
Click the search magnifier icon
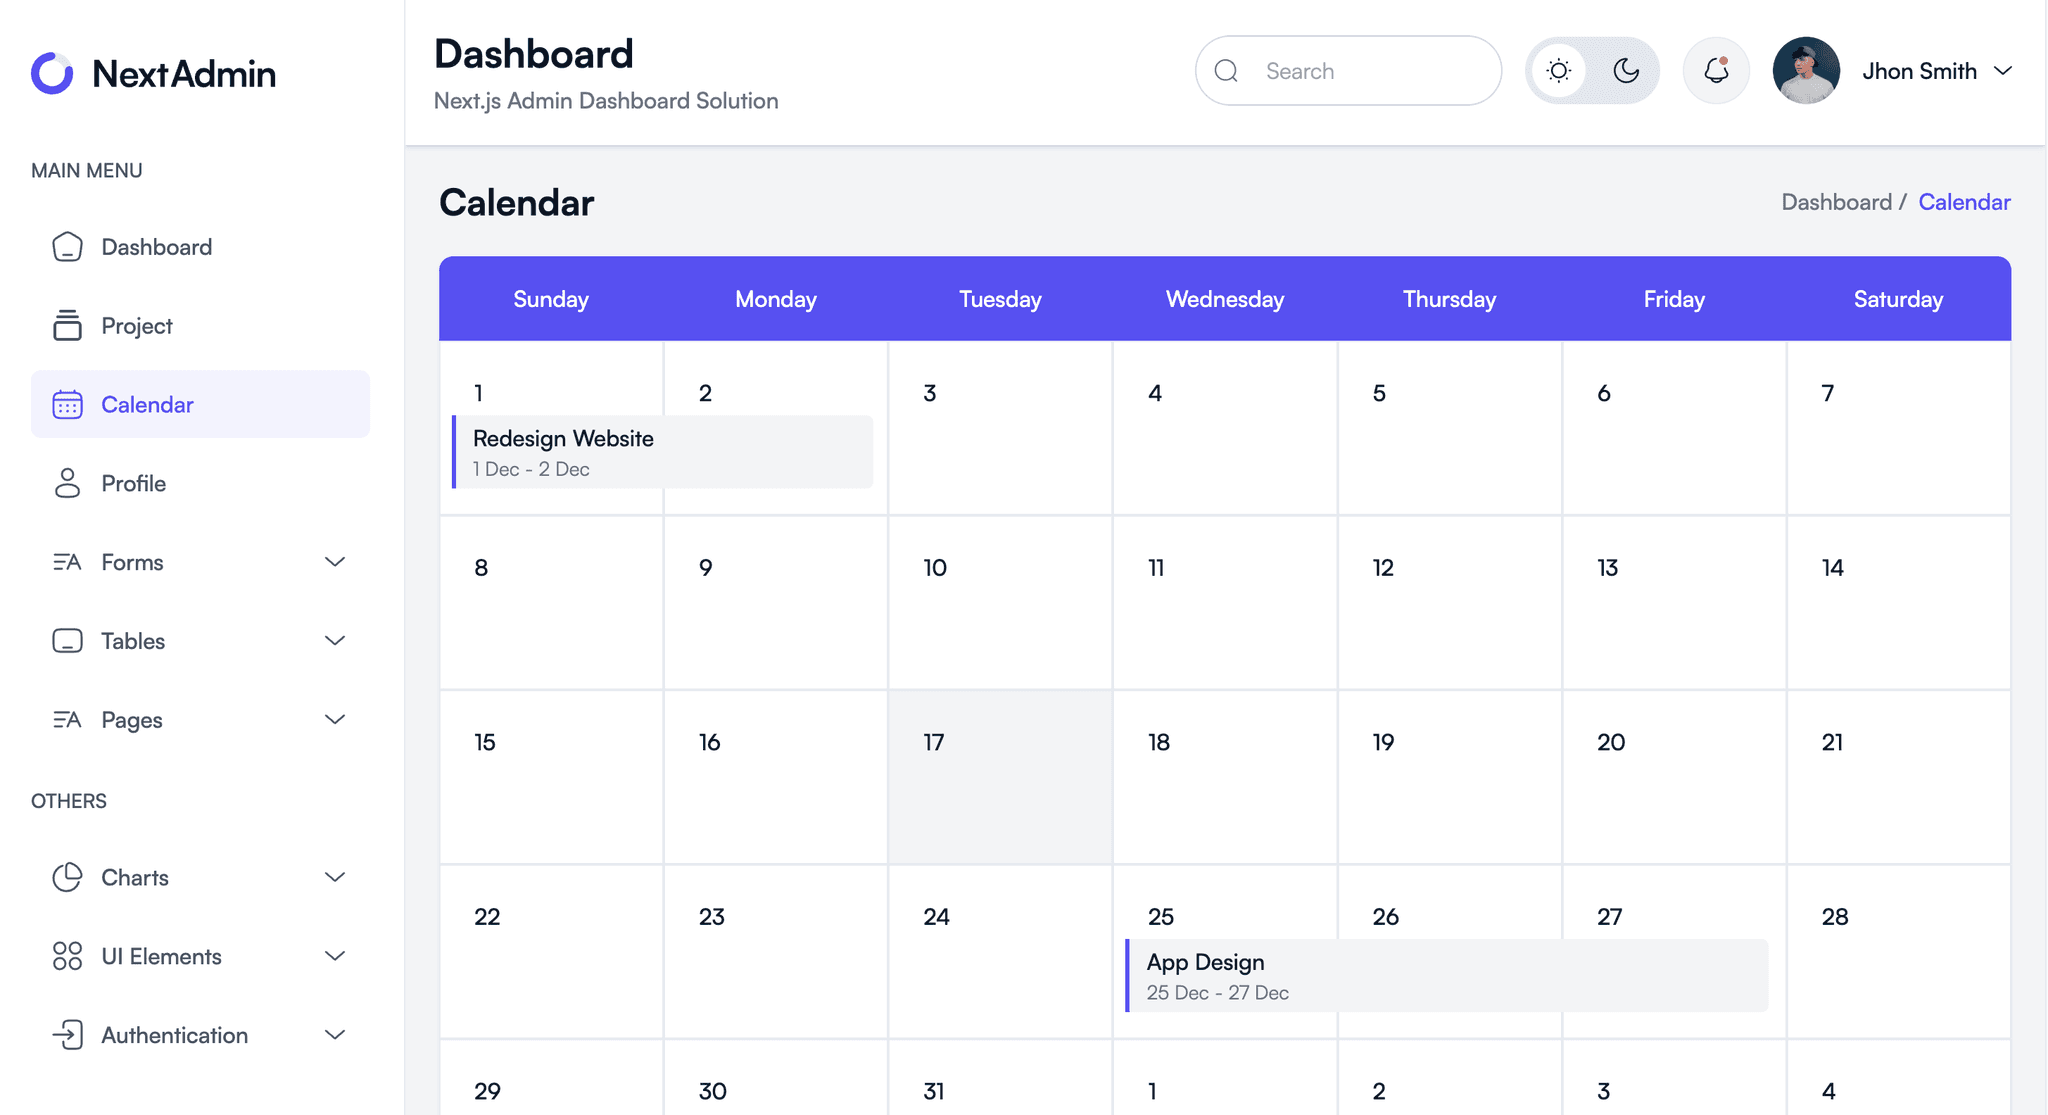click(1226, 71)
